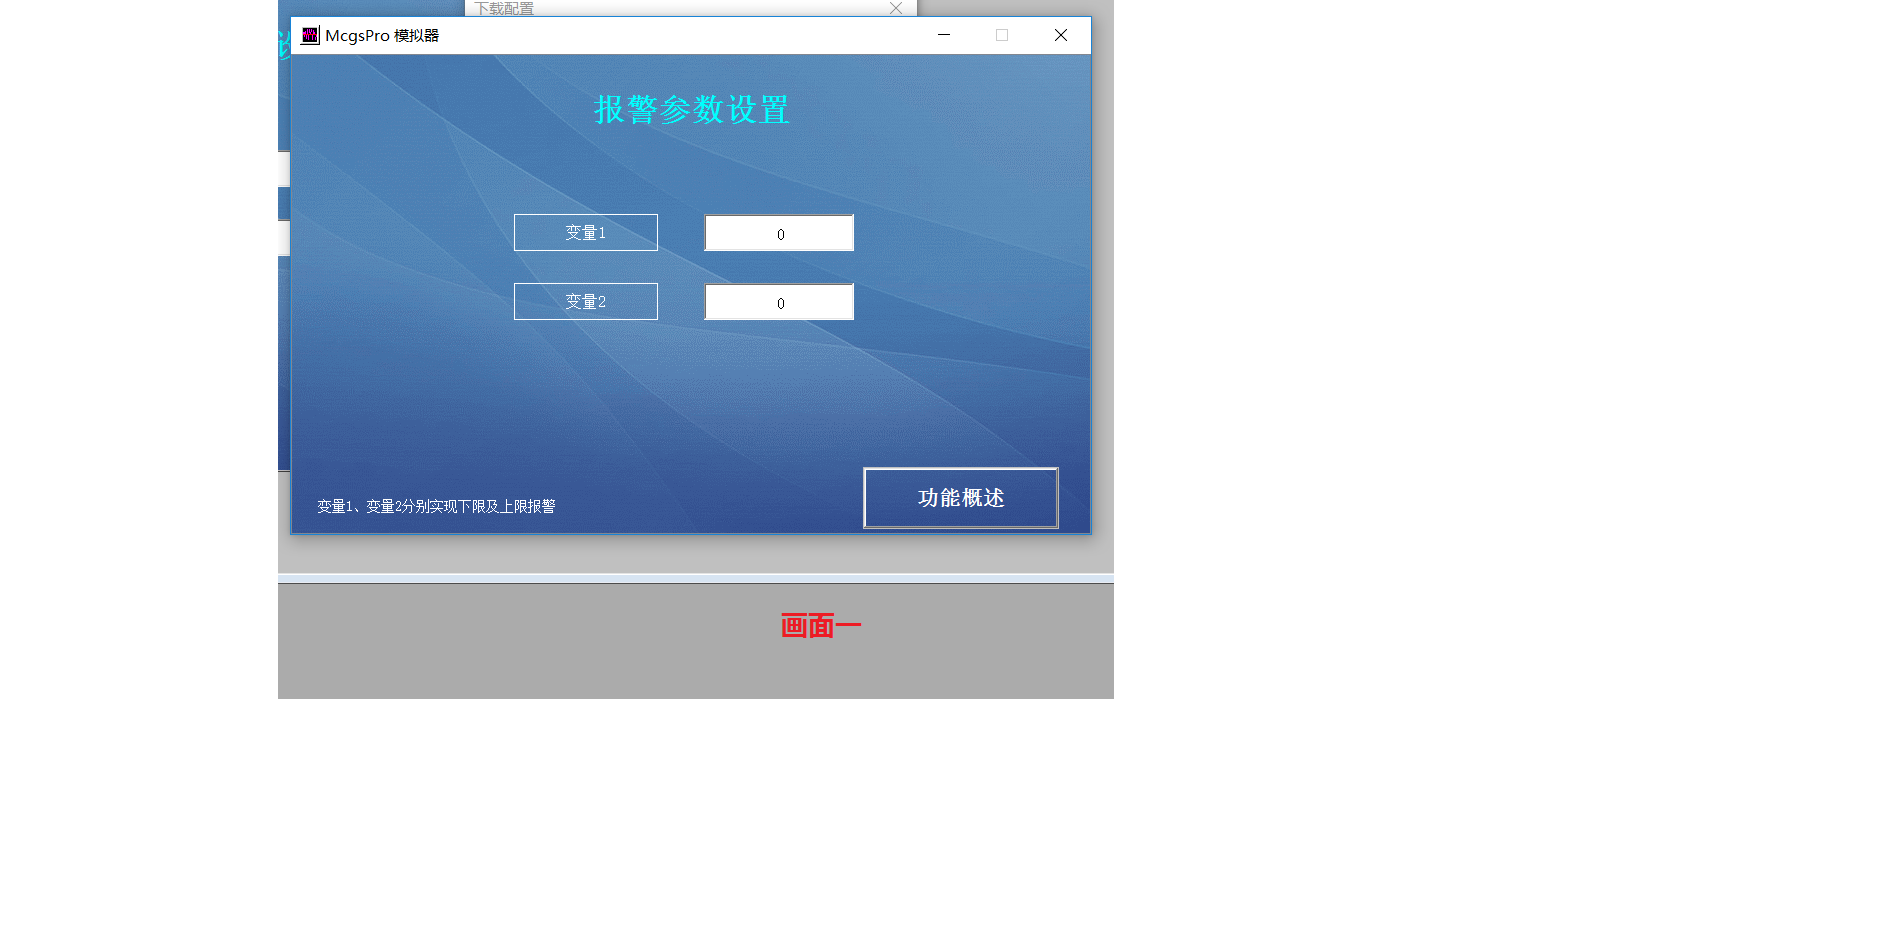The height and width of the screenshot is (941, 1900).
Task: Click the red 画面一 caption
Action: click(820, 627)
